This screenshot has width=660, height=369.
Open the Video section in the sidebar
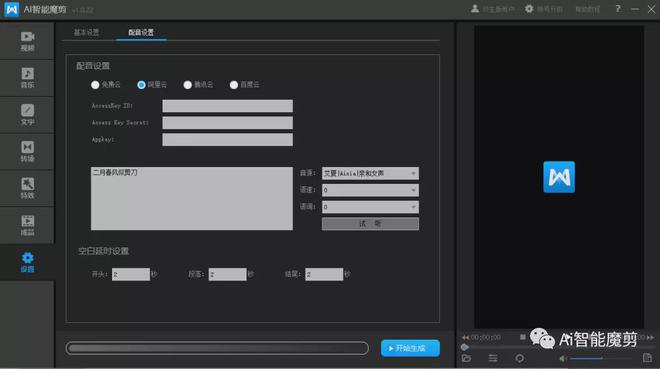click(x=27, y=41)
